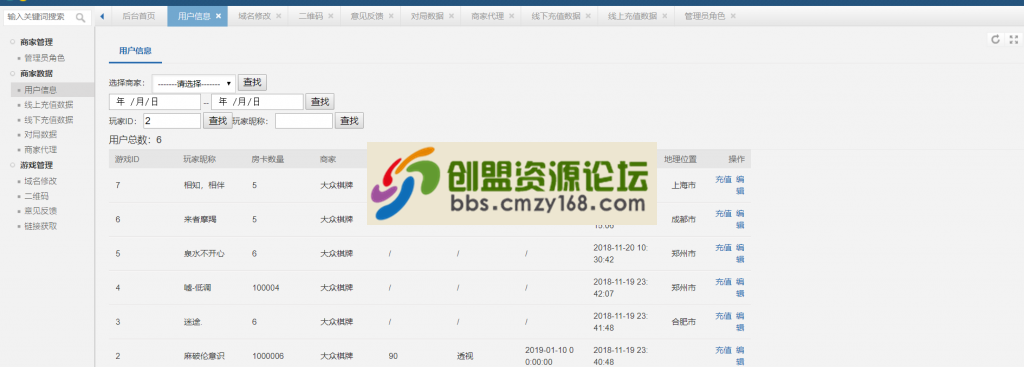Click 充值 for player 相知、相伴
Image resolution: width=1024 pixels, height=367 pixels.
coord(723,180)
